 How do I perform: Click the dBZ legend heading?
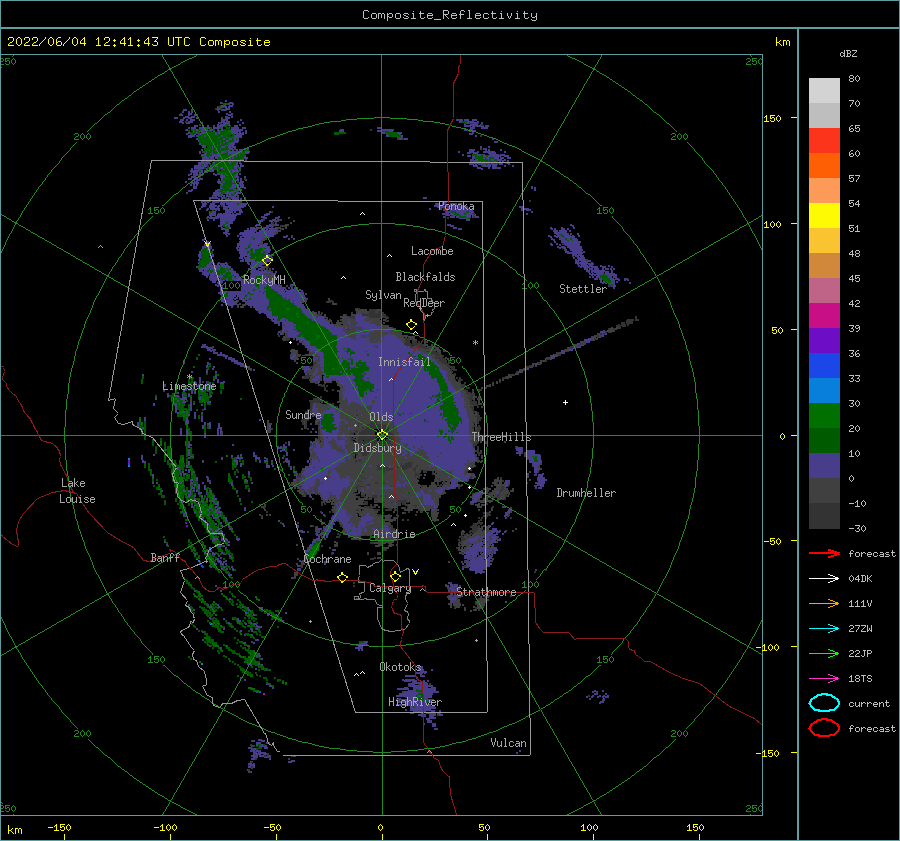click(x=848, y=53)
